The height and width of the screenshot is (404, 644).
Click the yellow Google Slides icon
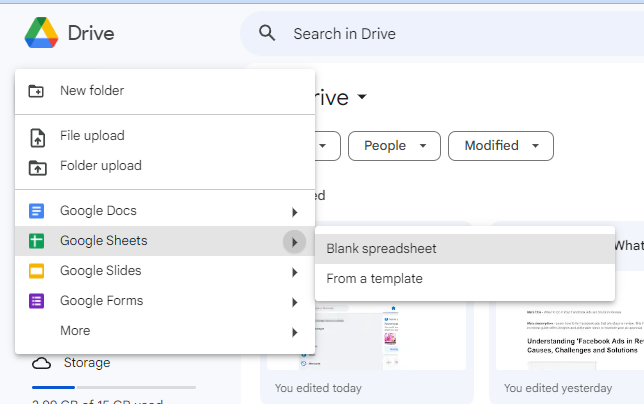[x=37, y=271]
